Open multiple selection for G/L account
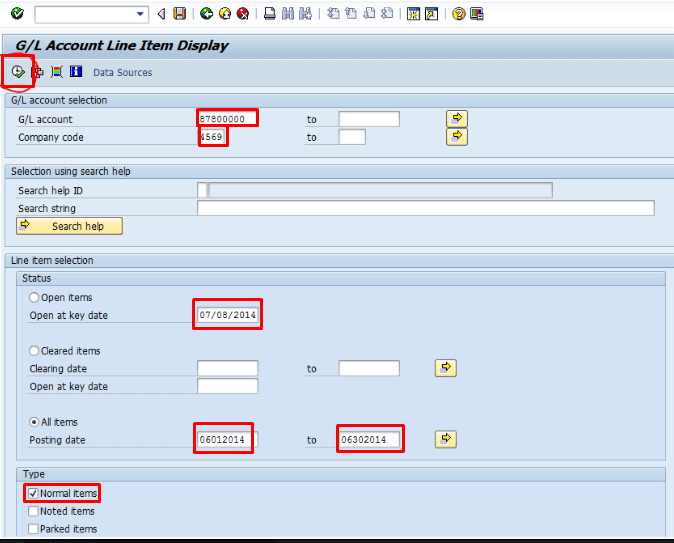The height and width of the screenshot is (543, 674). pos(456,119)
